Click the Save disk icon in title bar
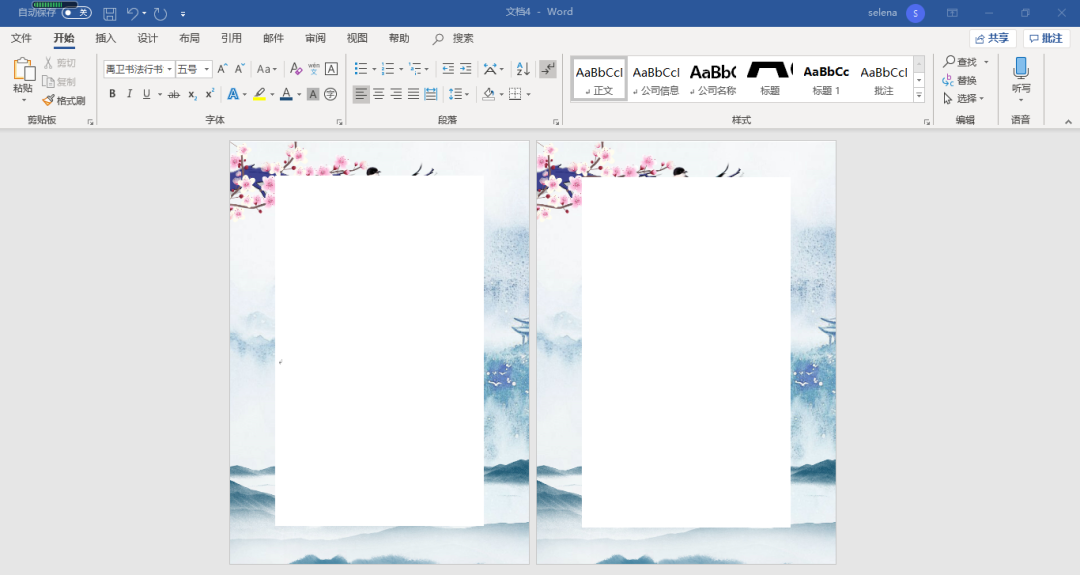The height and width of the screenshot is (575, 1080). pos(110,13)
